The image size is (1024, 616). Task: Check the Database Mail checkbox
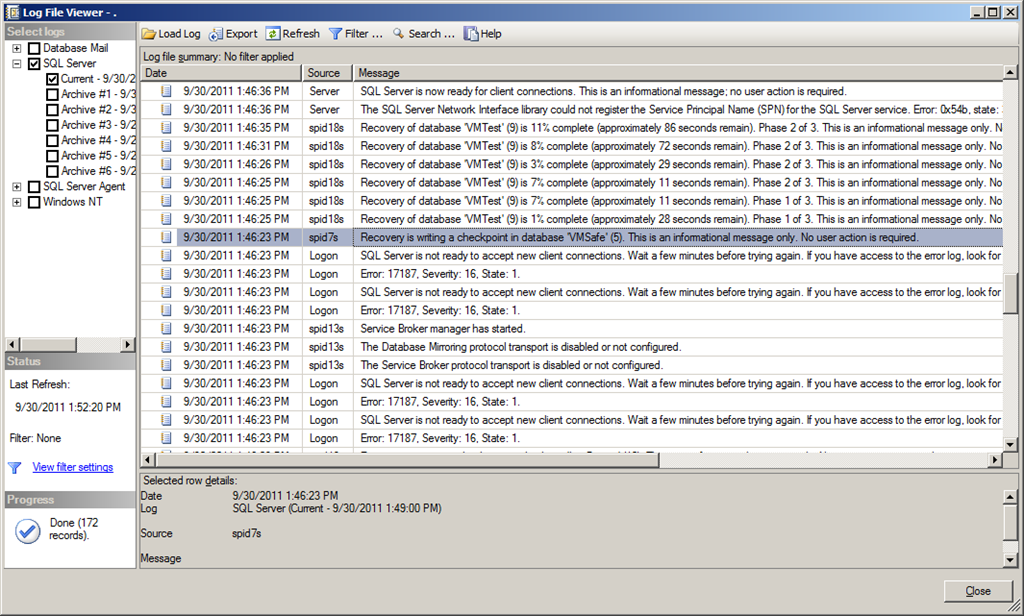click(x=35, y=48)
